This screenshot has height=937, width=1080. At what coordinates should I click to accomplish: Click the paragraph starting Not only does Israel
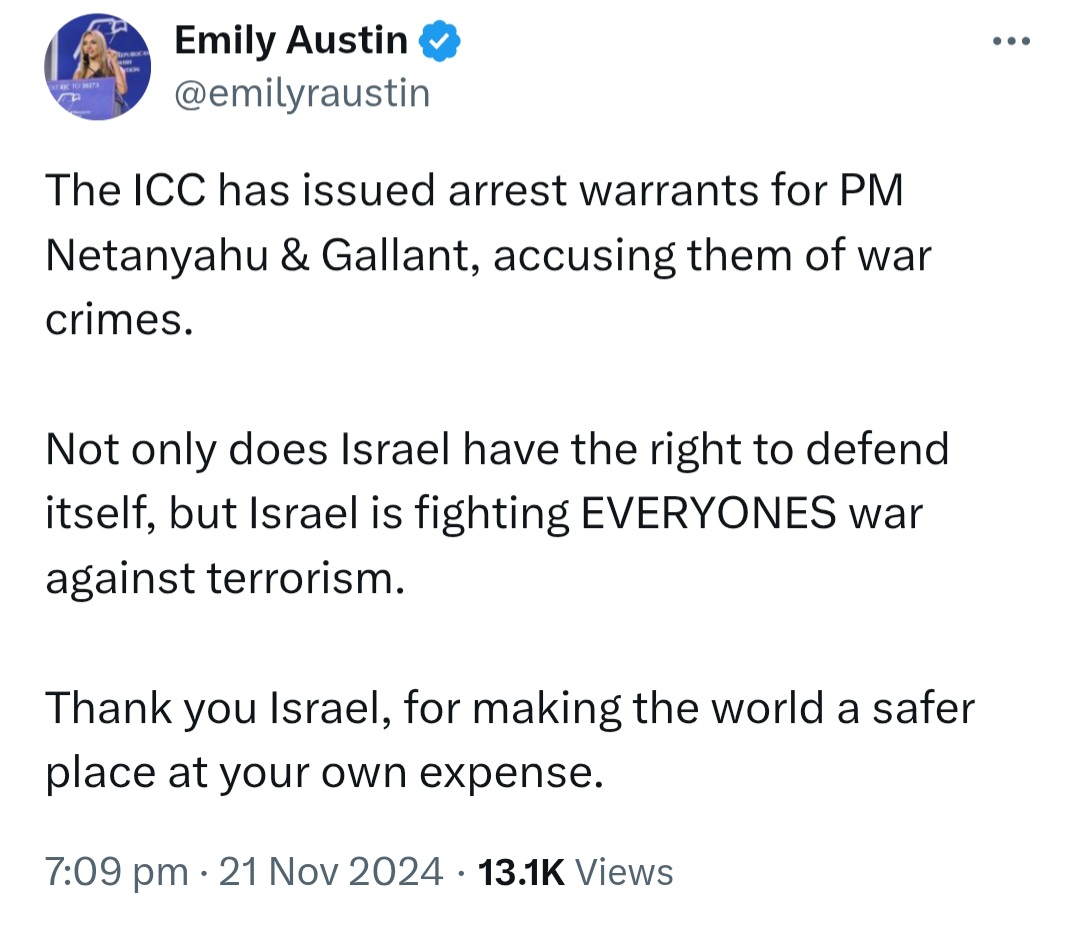coord(497,513)
